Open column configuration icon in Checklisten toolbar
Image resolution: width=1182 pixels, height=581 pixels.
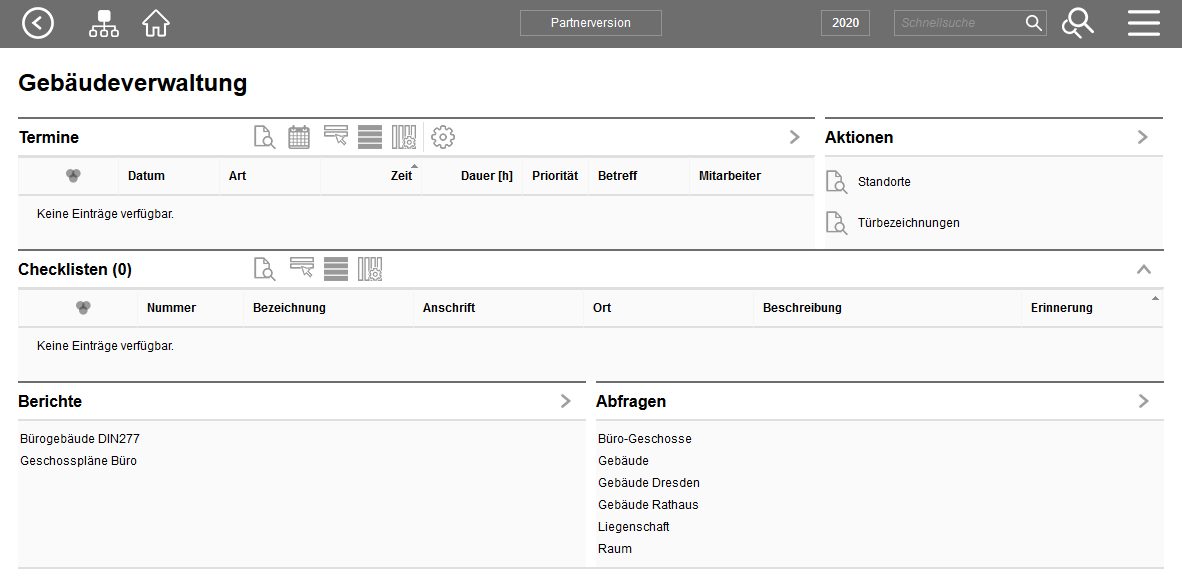[x=370, y=268]
